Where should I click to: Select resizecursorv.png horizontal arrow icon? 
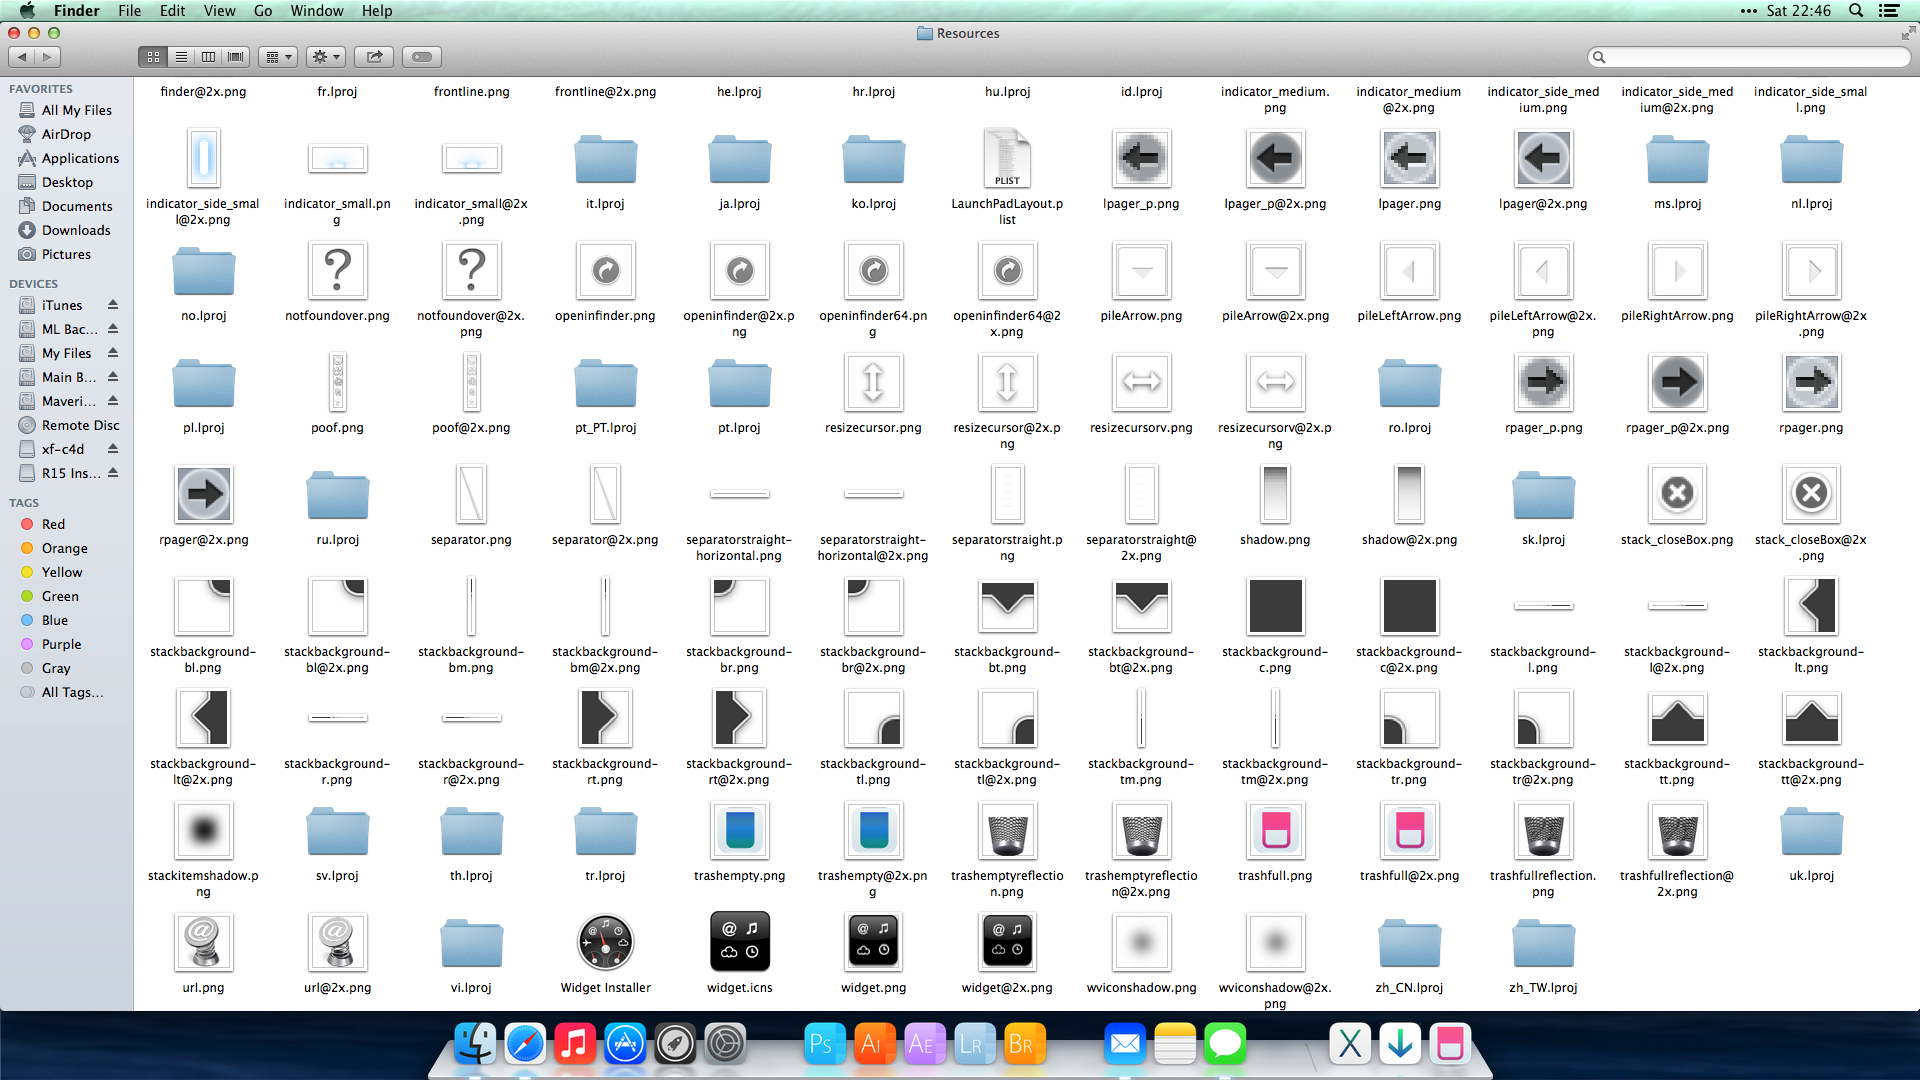tap(1141, 382)
